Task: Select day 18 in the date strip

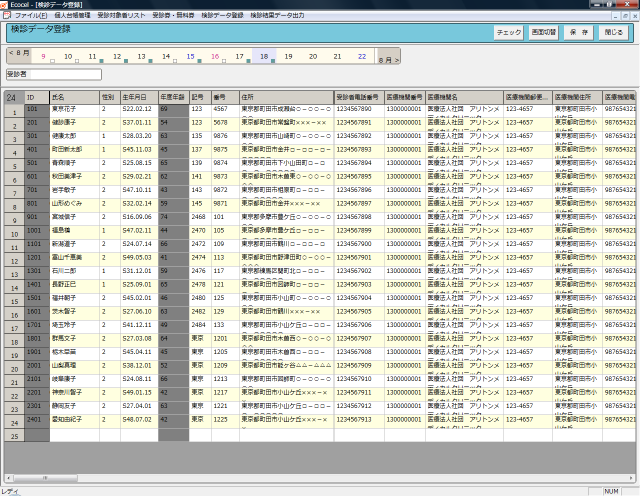Action: coord(263,56)
